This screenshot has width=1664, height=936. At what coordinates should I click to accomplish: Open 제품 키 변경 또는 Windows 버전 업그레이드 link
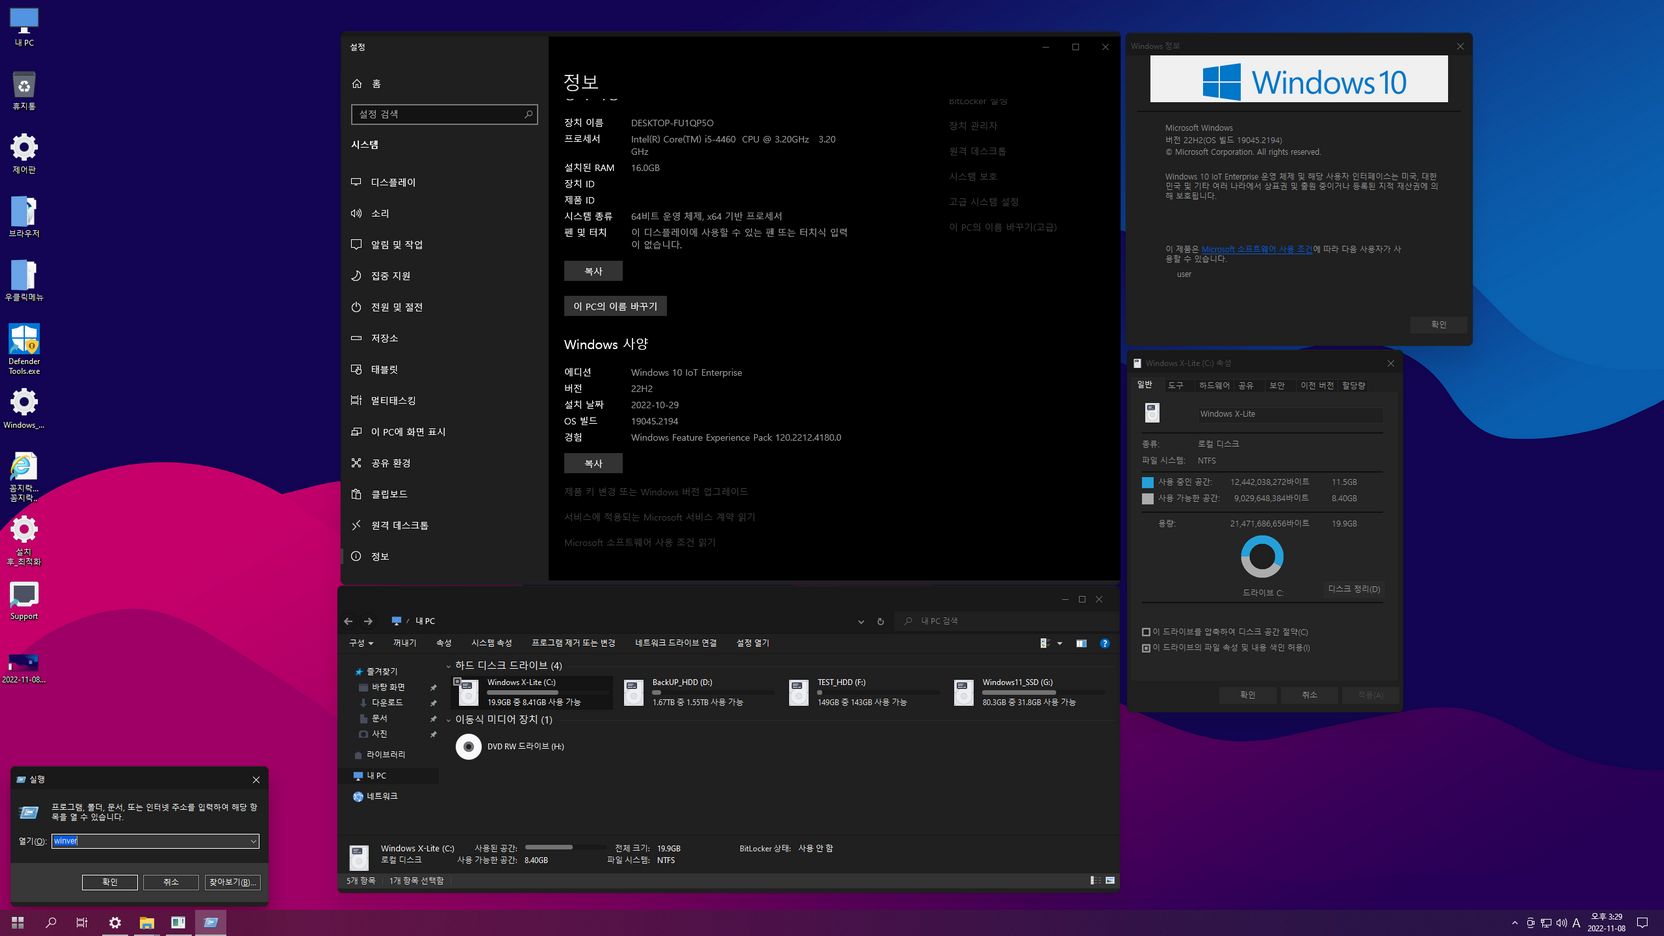pos(656,492)
